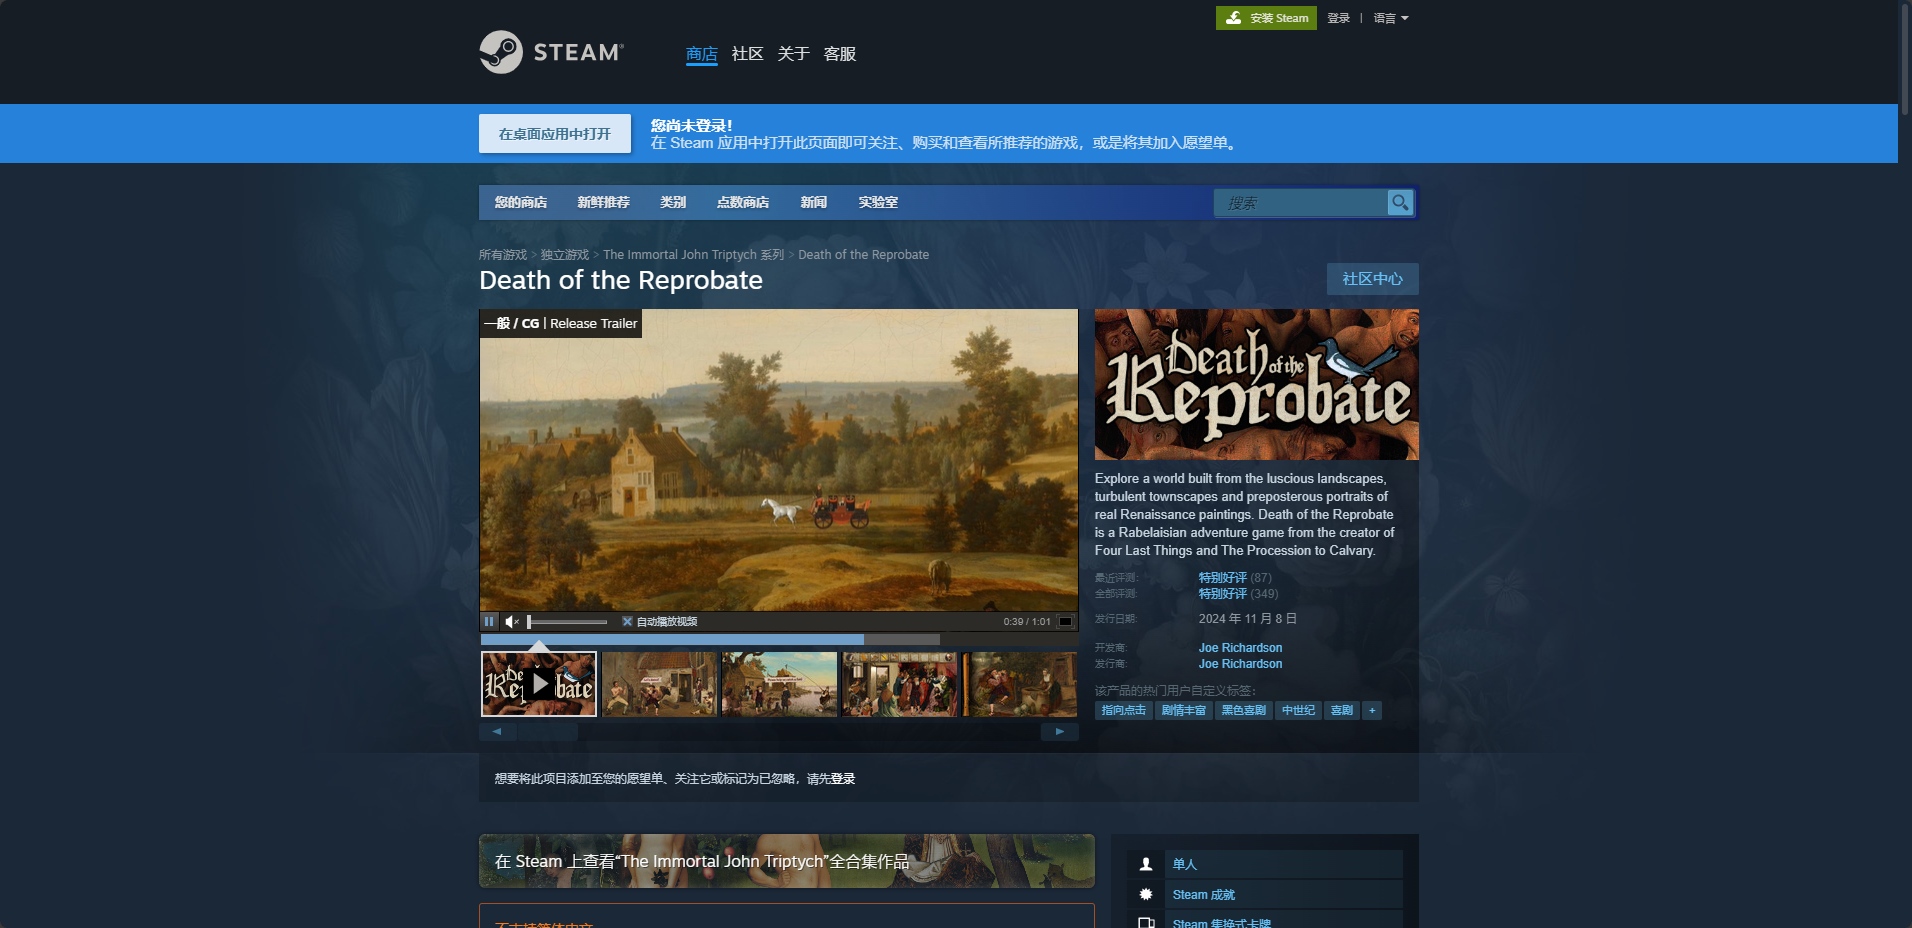Go to the 商店 store tab
Viewport: 1912px width, 928px height.
click(x=702, y=54)
